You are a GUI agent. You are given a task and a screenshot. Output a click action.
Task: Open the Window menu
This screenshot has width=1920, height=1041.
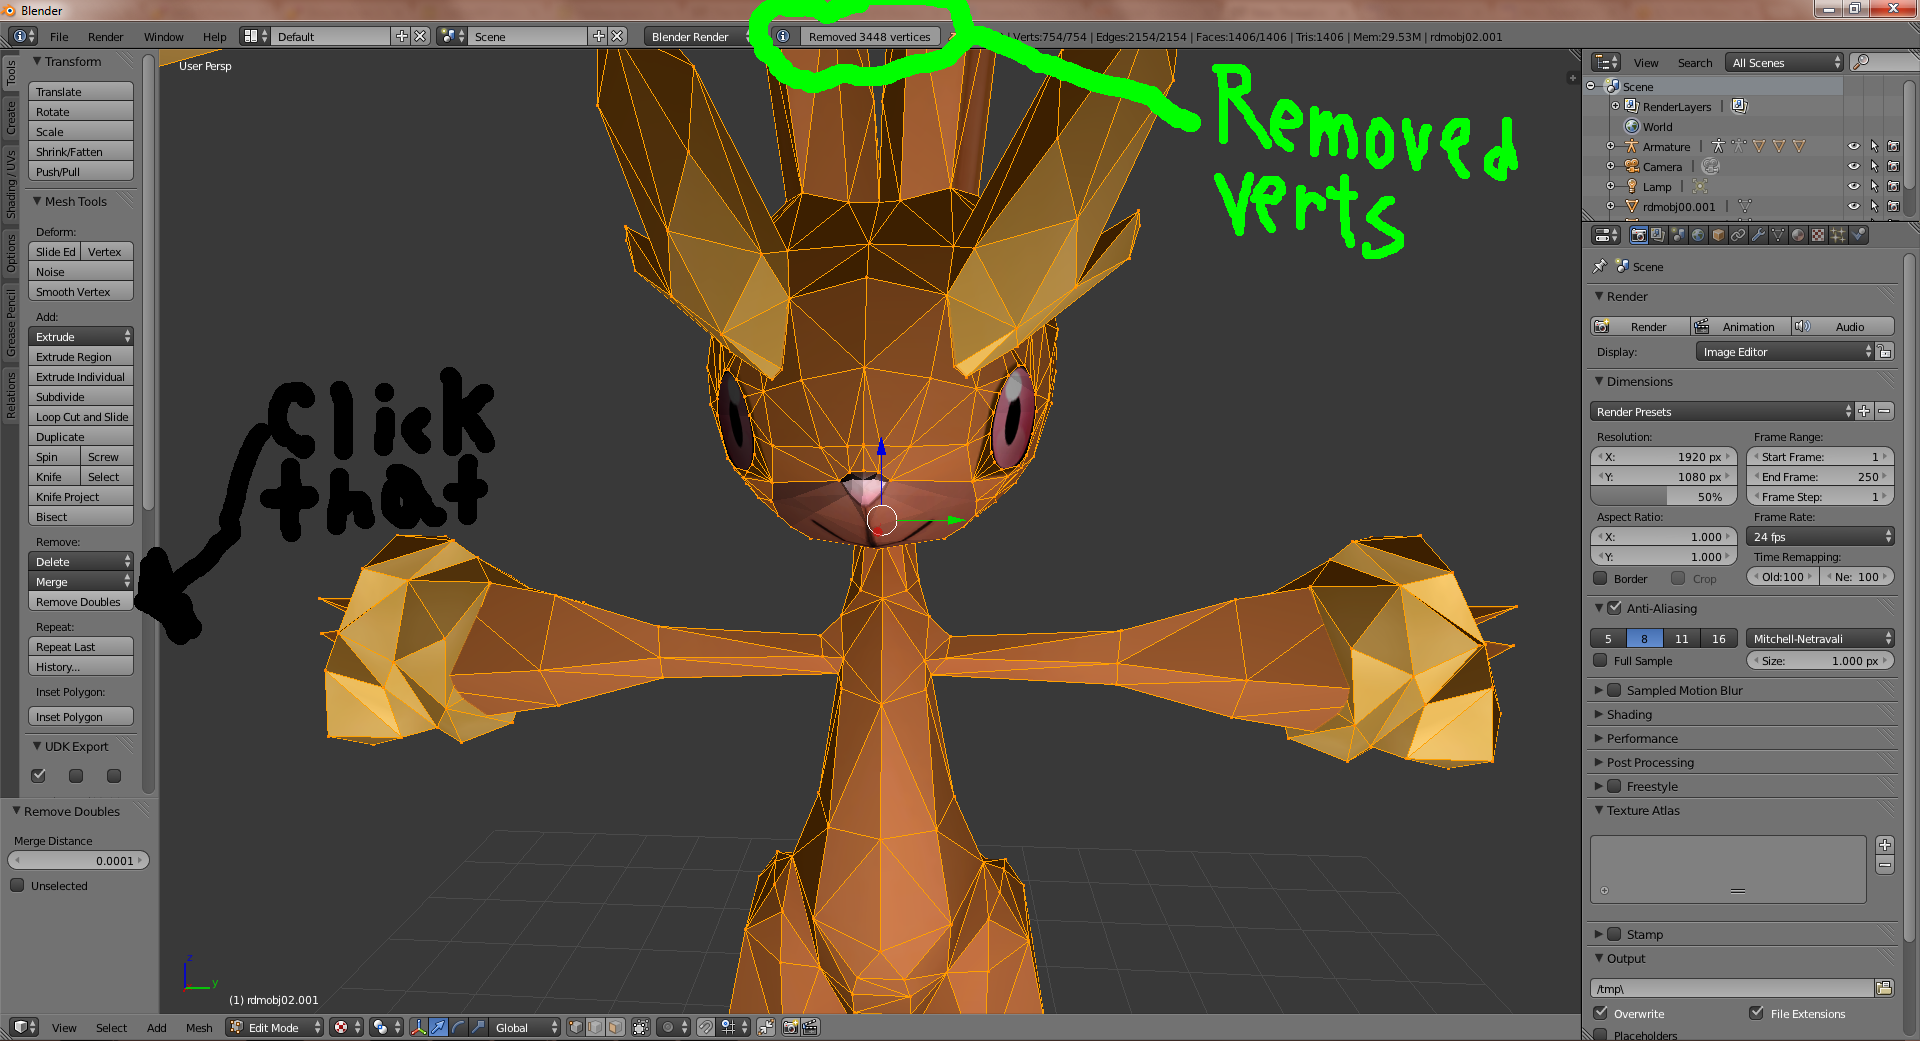pyautogui.click(x=163, y=37)
